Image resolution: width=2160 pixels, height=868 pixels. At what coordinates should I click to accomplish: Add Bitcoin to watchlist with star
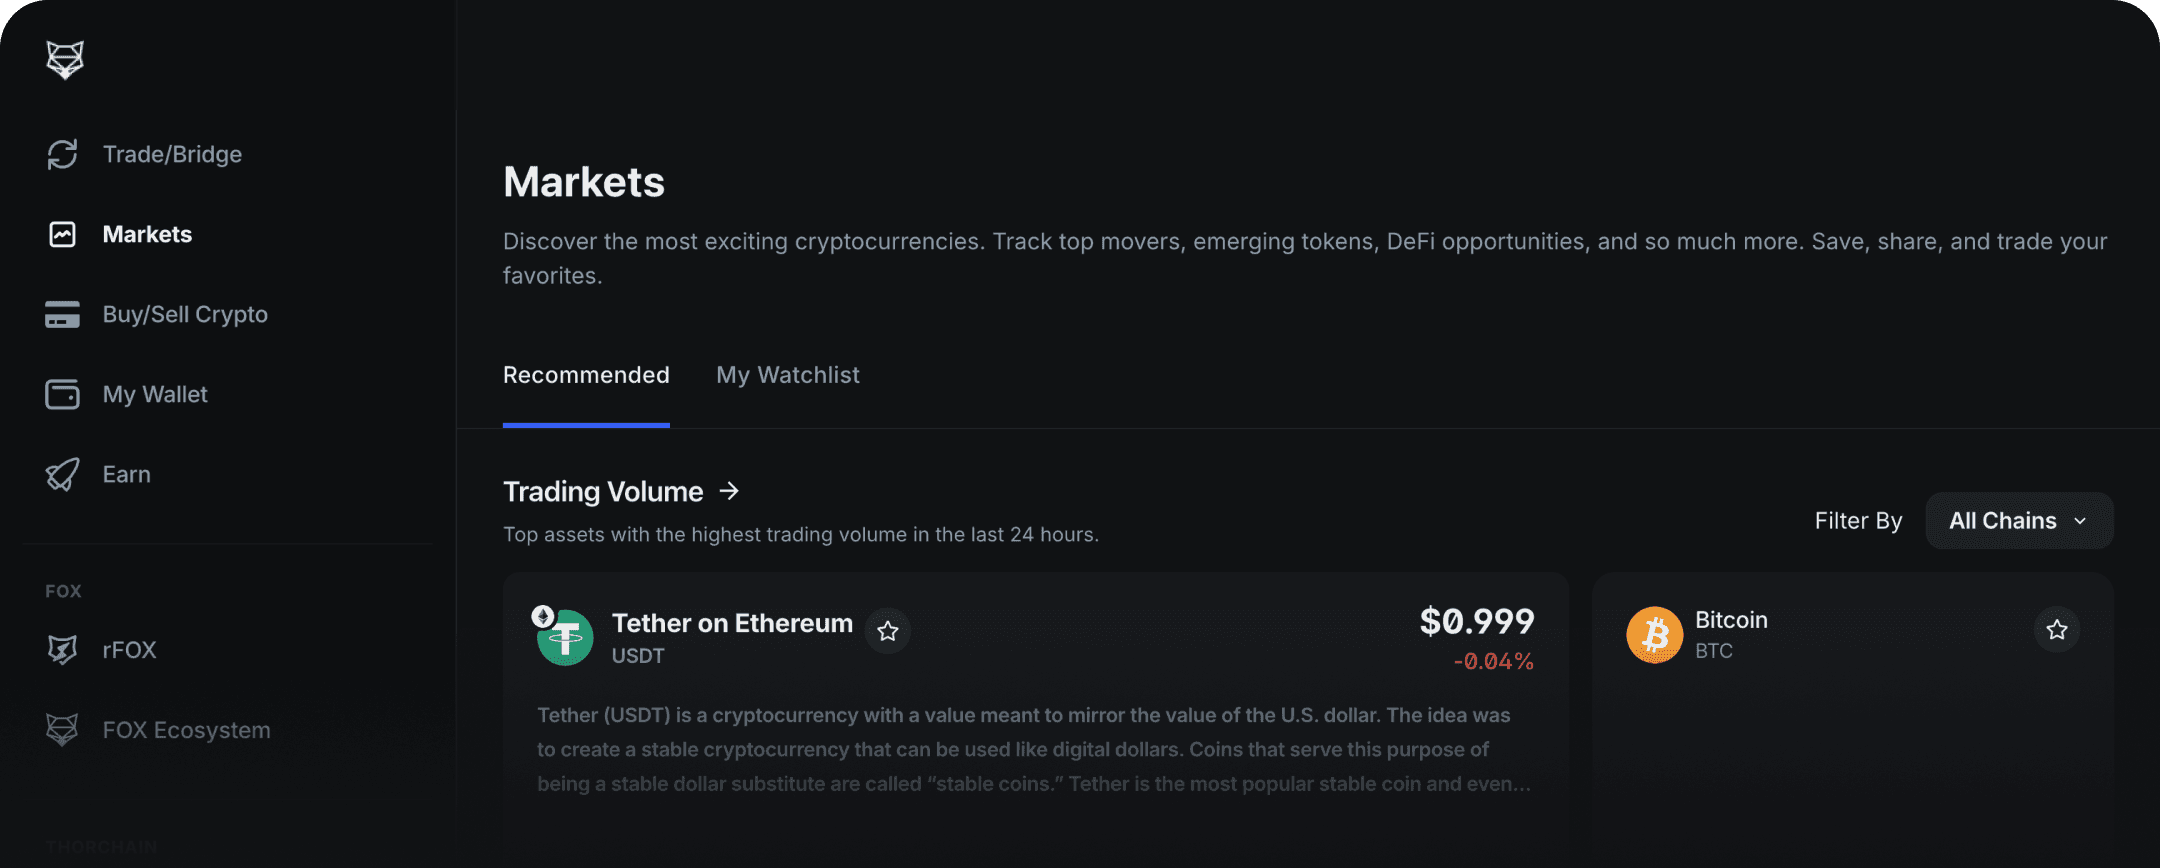click(x=2056, y=630)
